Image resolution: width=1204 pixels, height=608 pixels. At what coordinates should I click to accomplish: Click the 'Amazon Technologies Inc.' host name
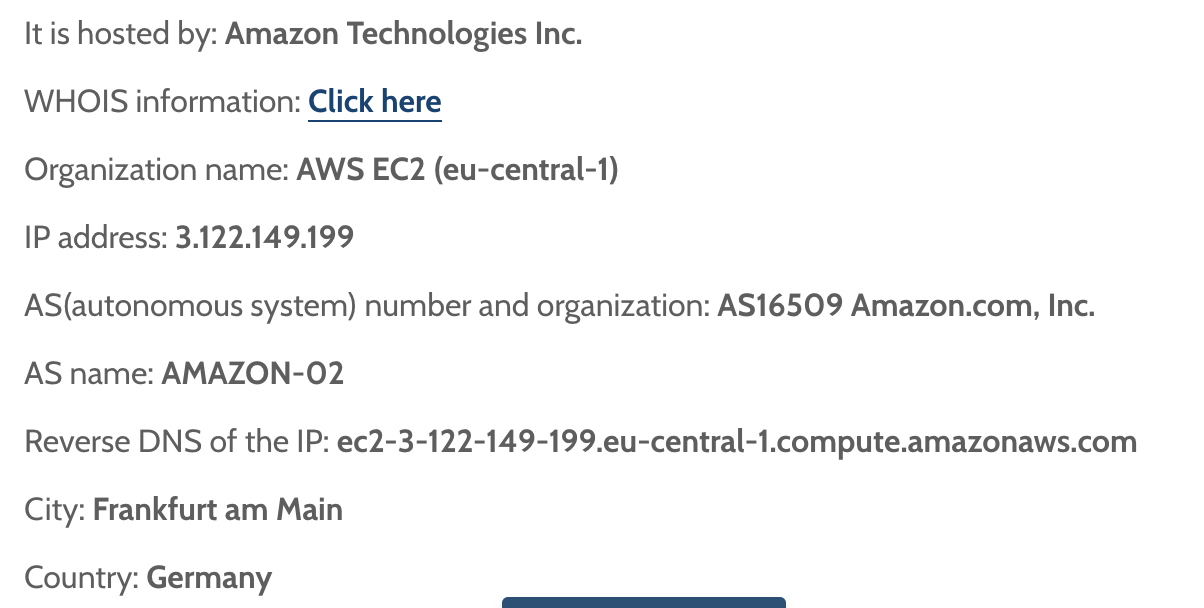pyautogui.click(x=403, y=34)
